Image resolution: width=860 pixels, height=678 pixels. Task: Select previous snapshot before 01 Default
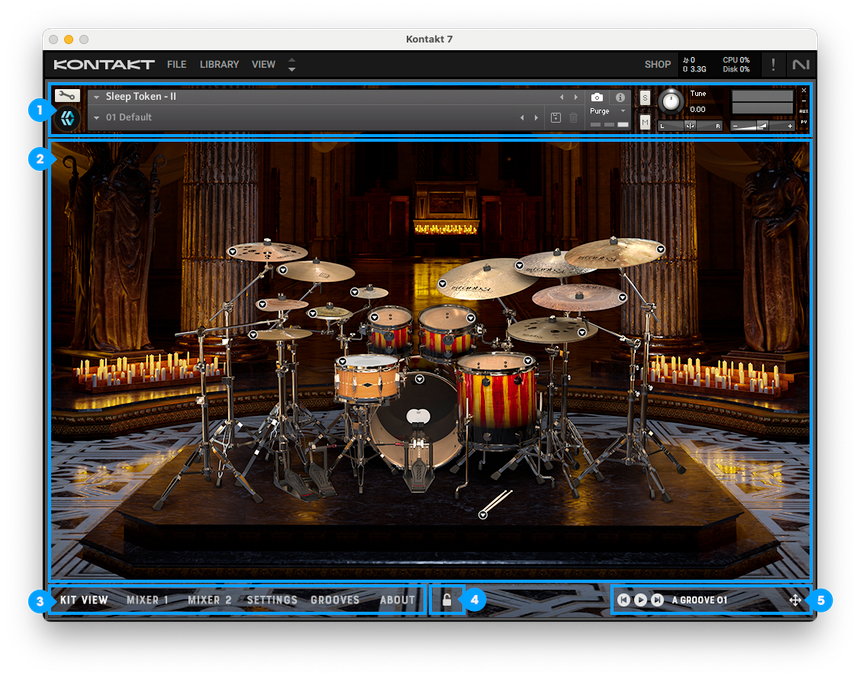(x=522, y=117)
